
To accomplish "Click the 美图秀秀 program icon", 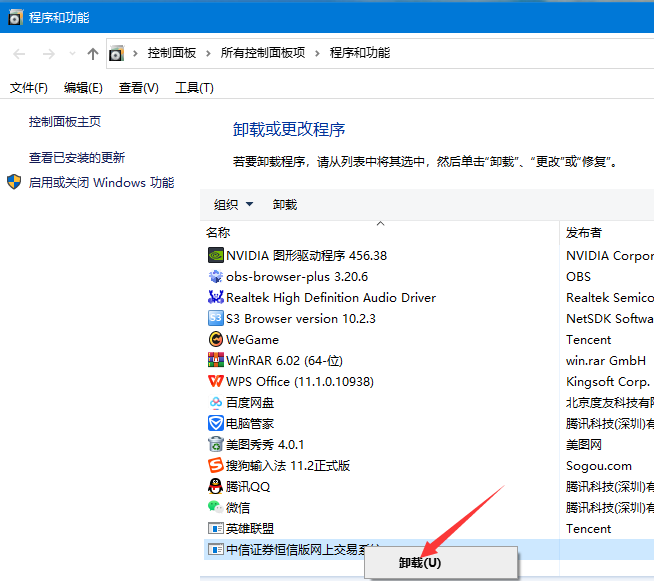I will click(x=216, y=444).
